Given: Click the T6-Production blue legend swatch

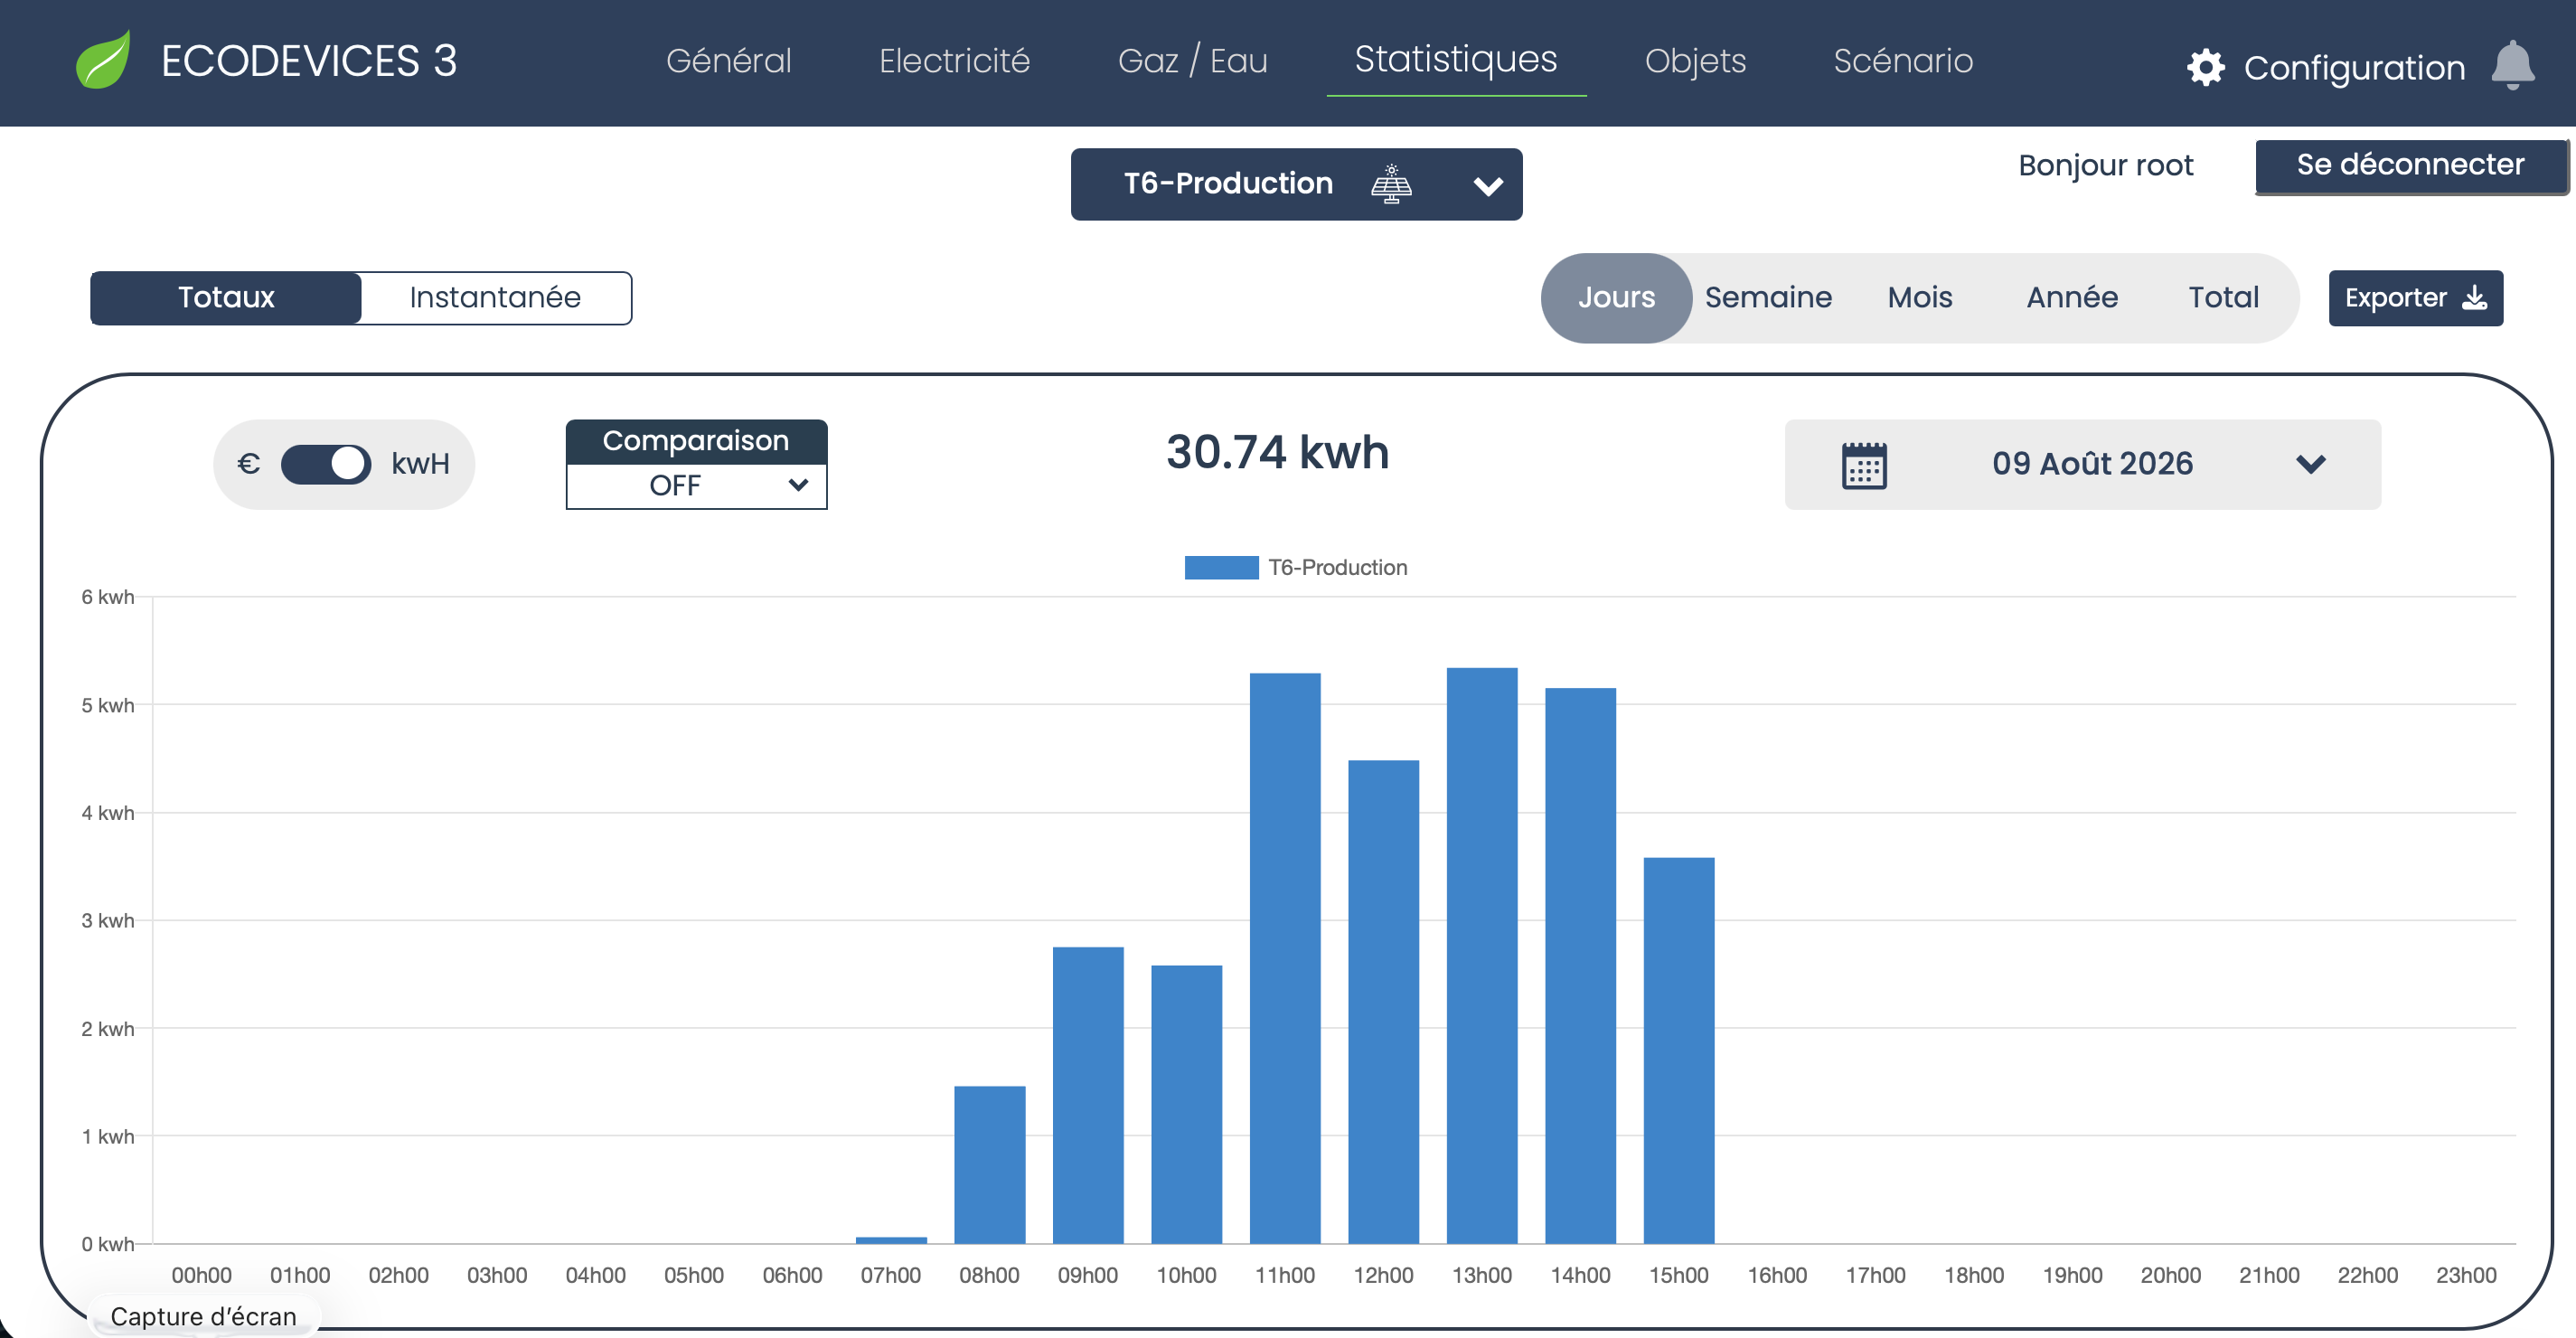Looking at the screenshot, I should (1221, 568).
